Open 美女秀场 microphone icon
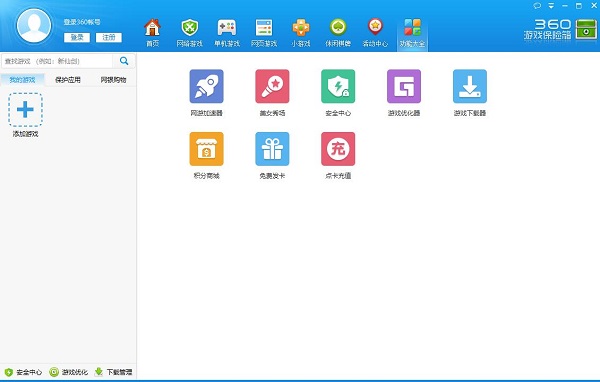The height and width of the screenshot is (382, 600). pos(272,86)
